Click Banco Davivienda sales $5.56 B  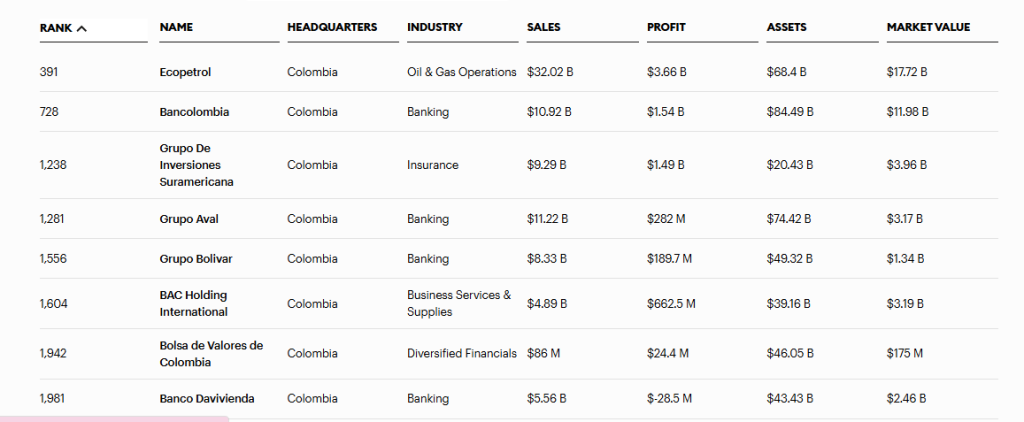pos(547,399)
